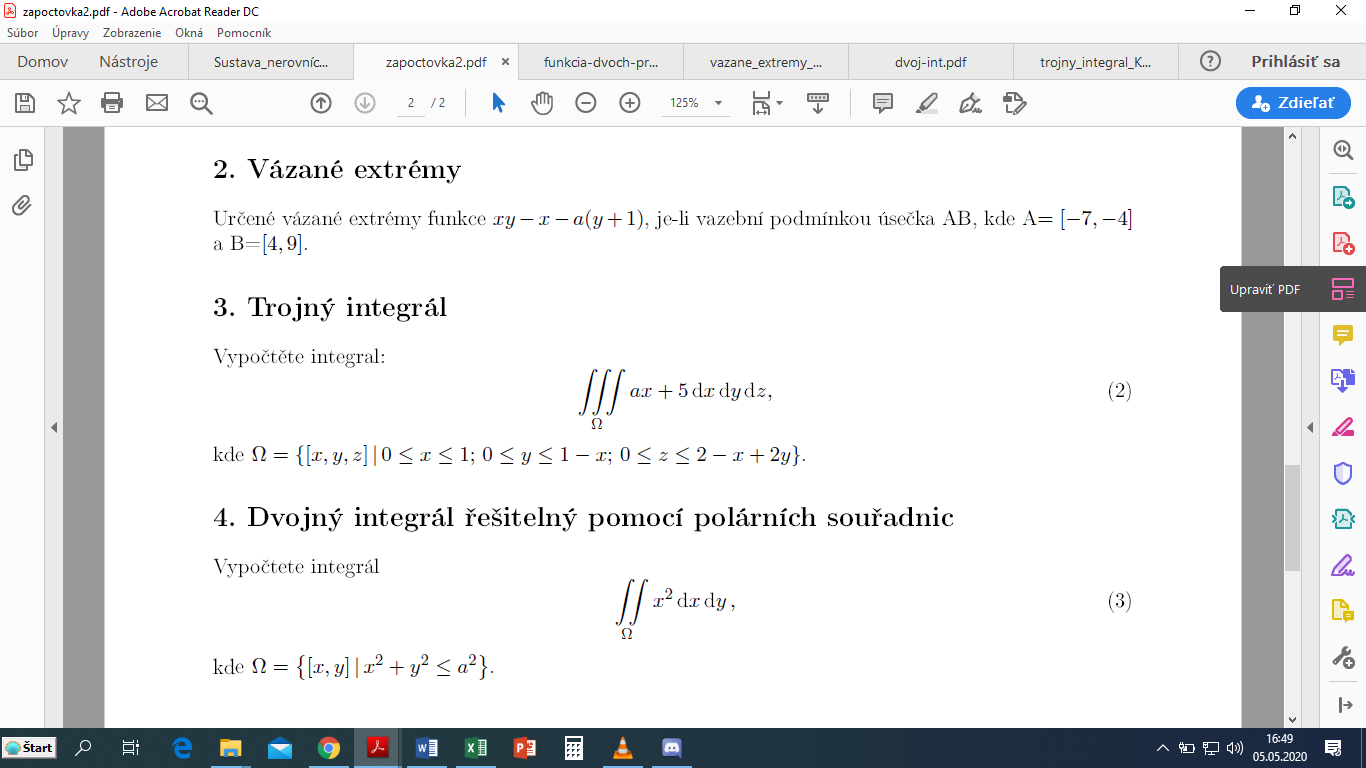Open VLC media player from the taskbar
This screenshot has height=768, width=1366.
tap(622, 748)
